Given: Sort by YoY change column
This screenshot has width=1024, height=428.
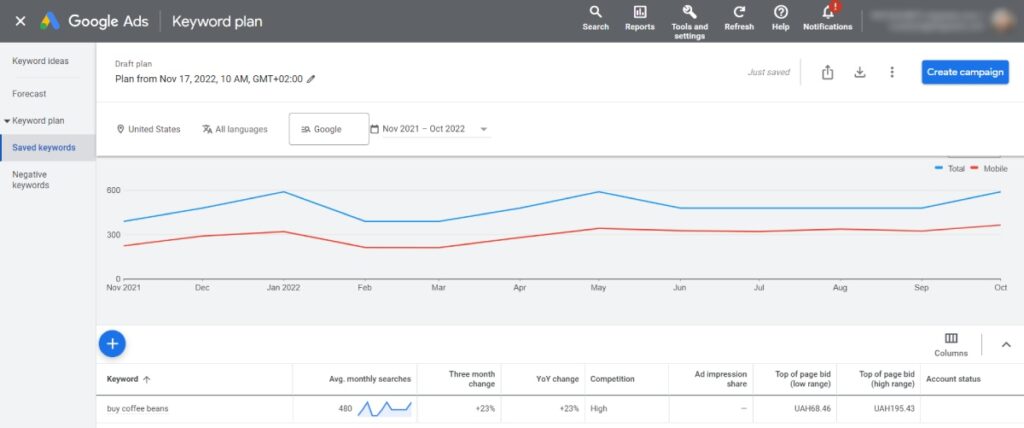Looking at the screenshot, I should (557, 379).
